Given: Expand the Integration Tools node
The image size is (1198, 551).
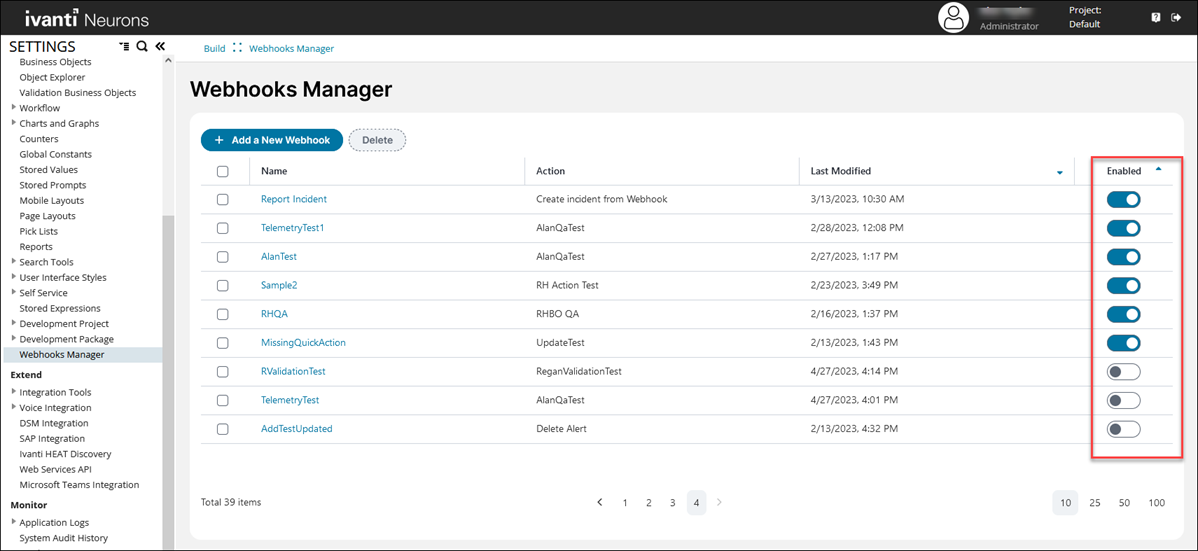Looking at the screenshot, I should [x=14, y=392].
